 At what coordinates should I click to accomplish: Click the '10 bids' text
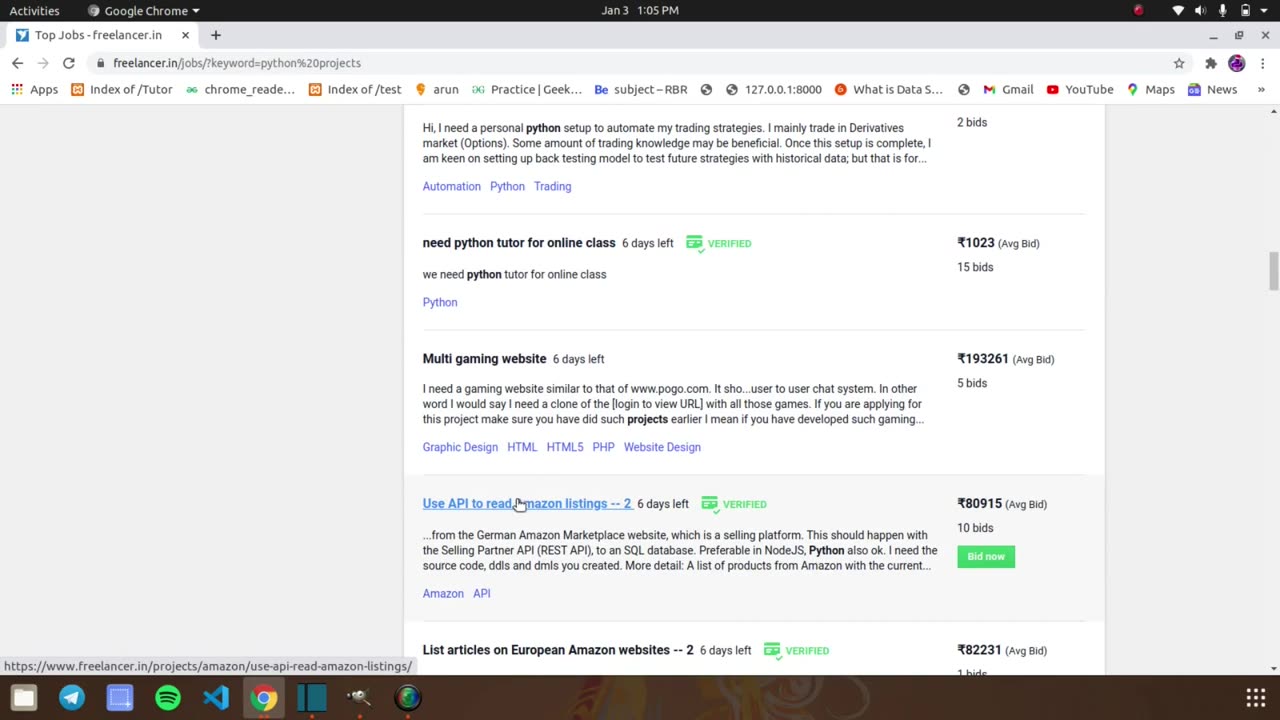[x=975, y=528]
